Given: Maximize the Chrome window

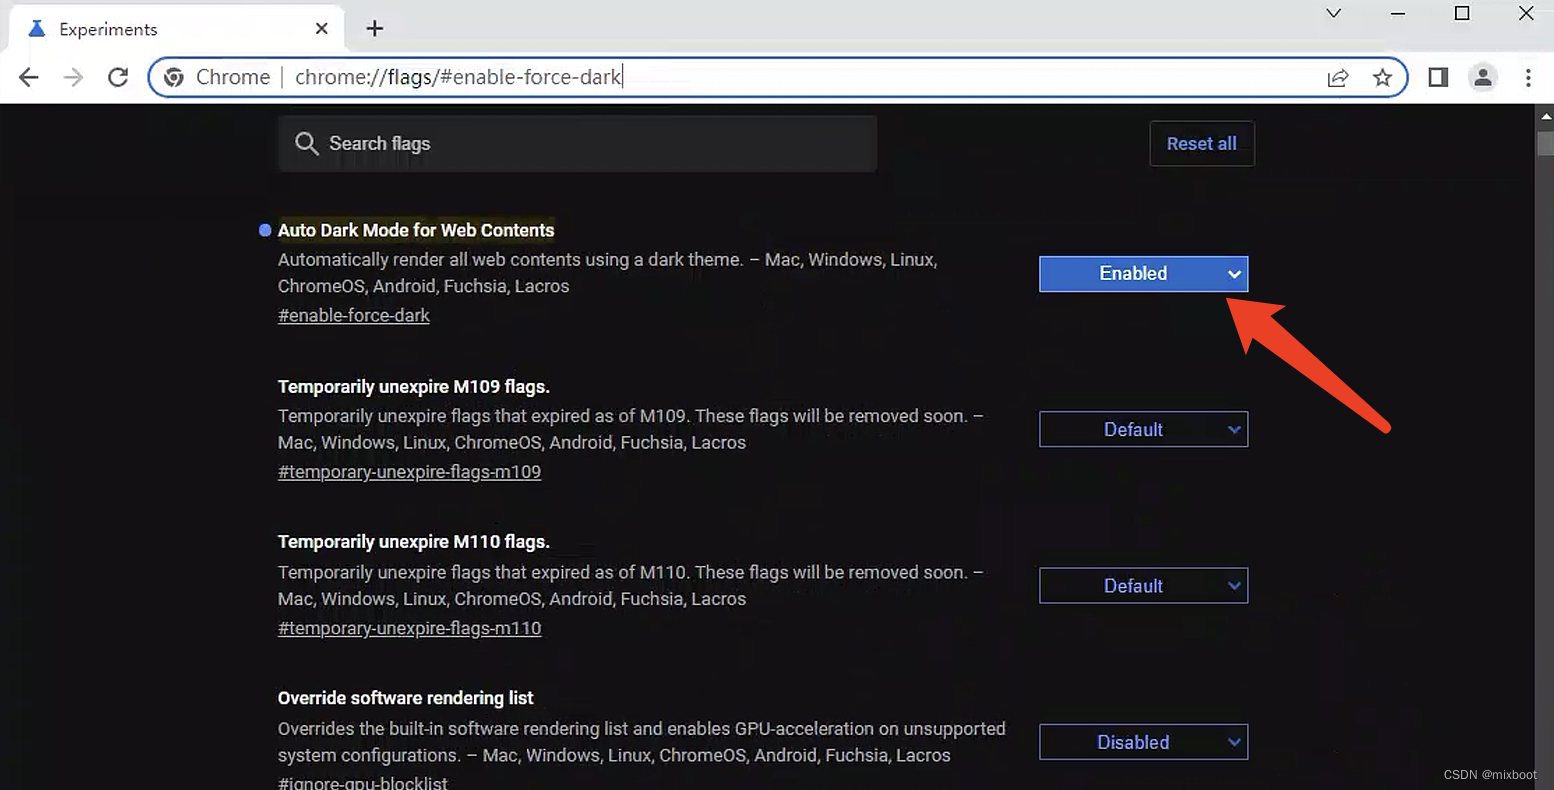Looking at the screenshot, I should (1462, 13).
